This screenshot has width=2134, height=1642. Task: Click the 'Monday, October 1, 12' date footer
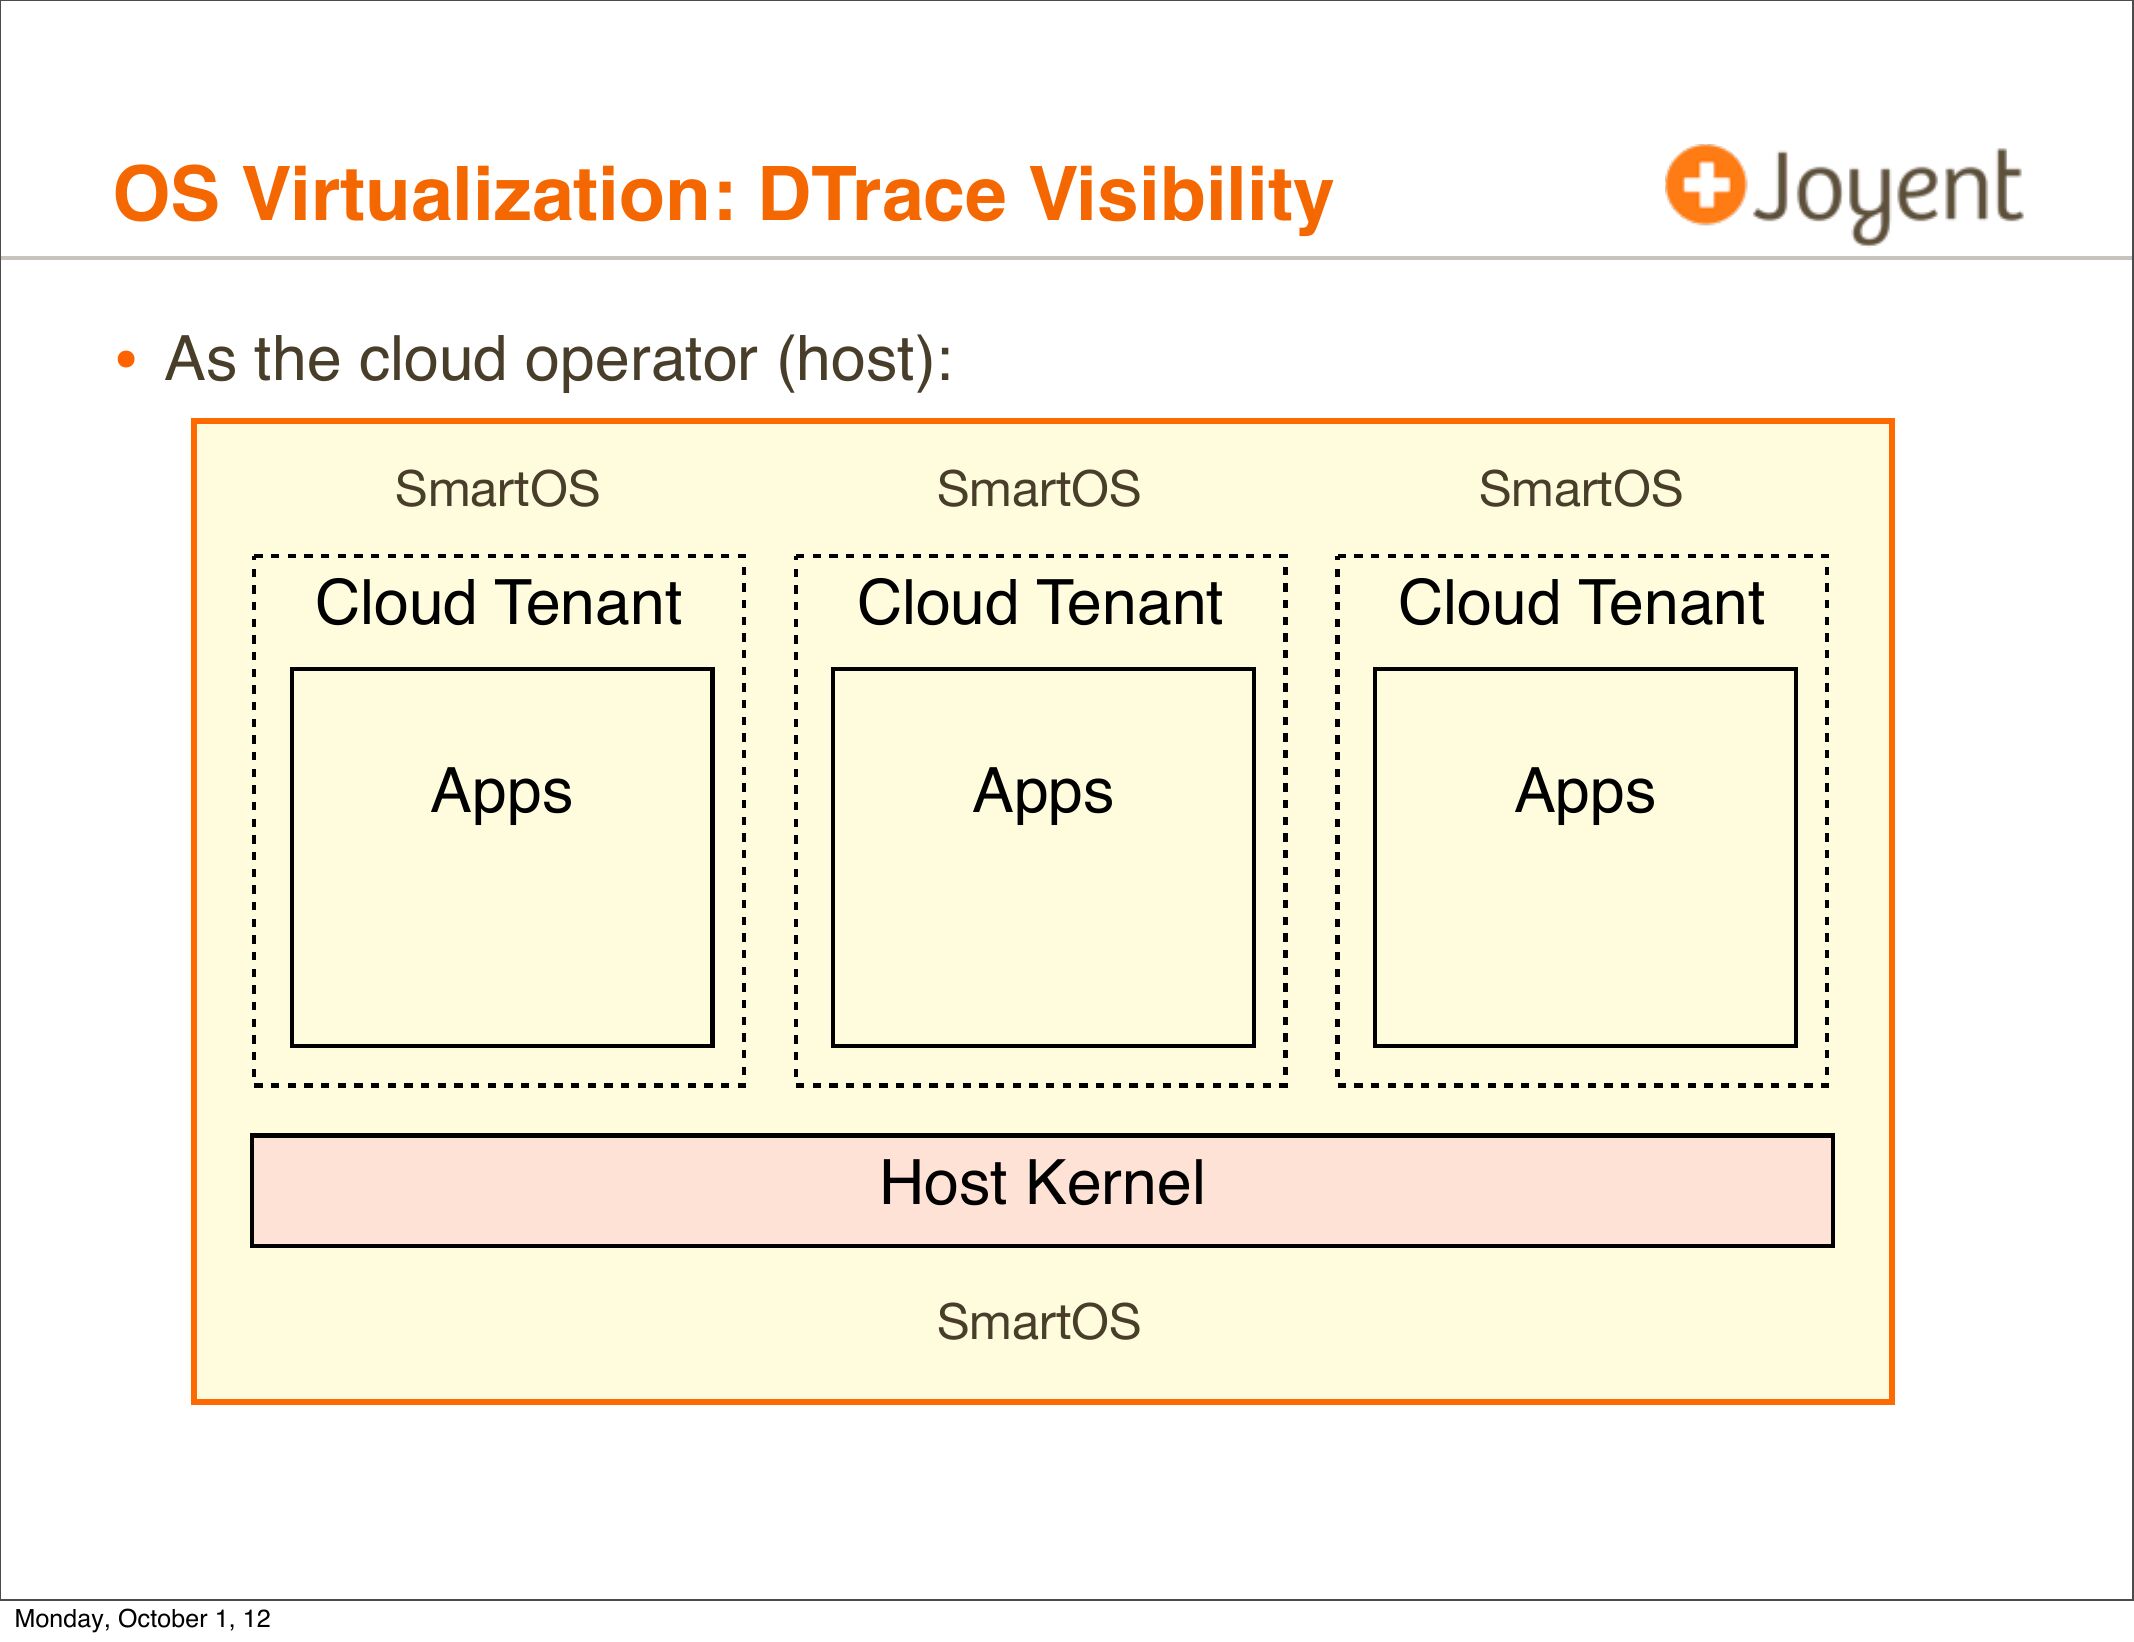point(142,1619)
